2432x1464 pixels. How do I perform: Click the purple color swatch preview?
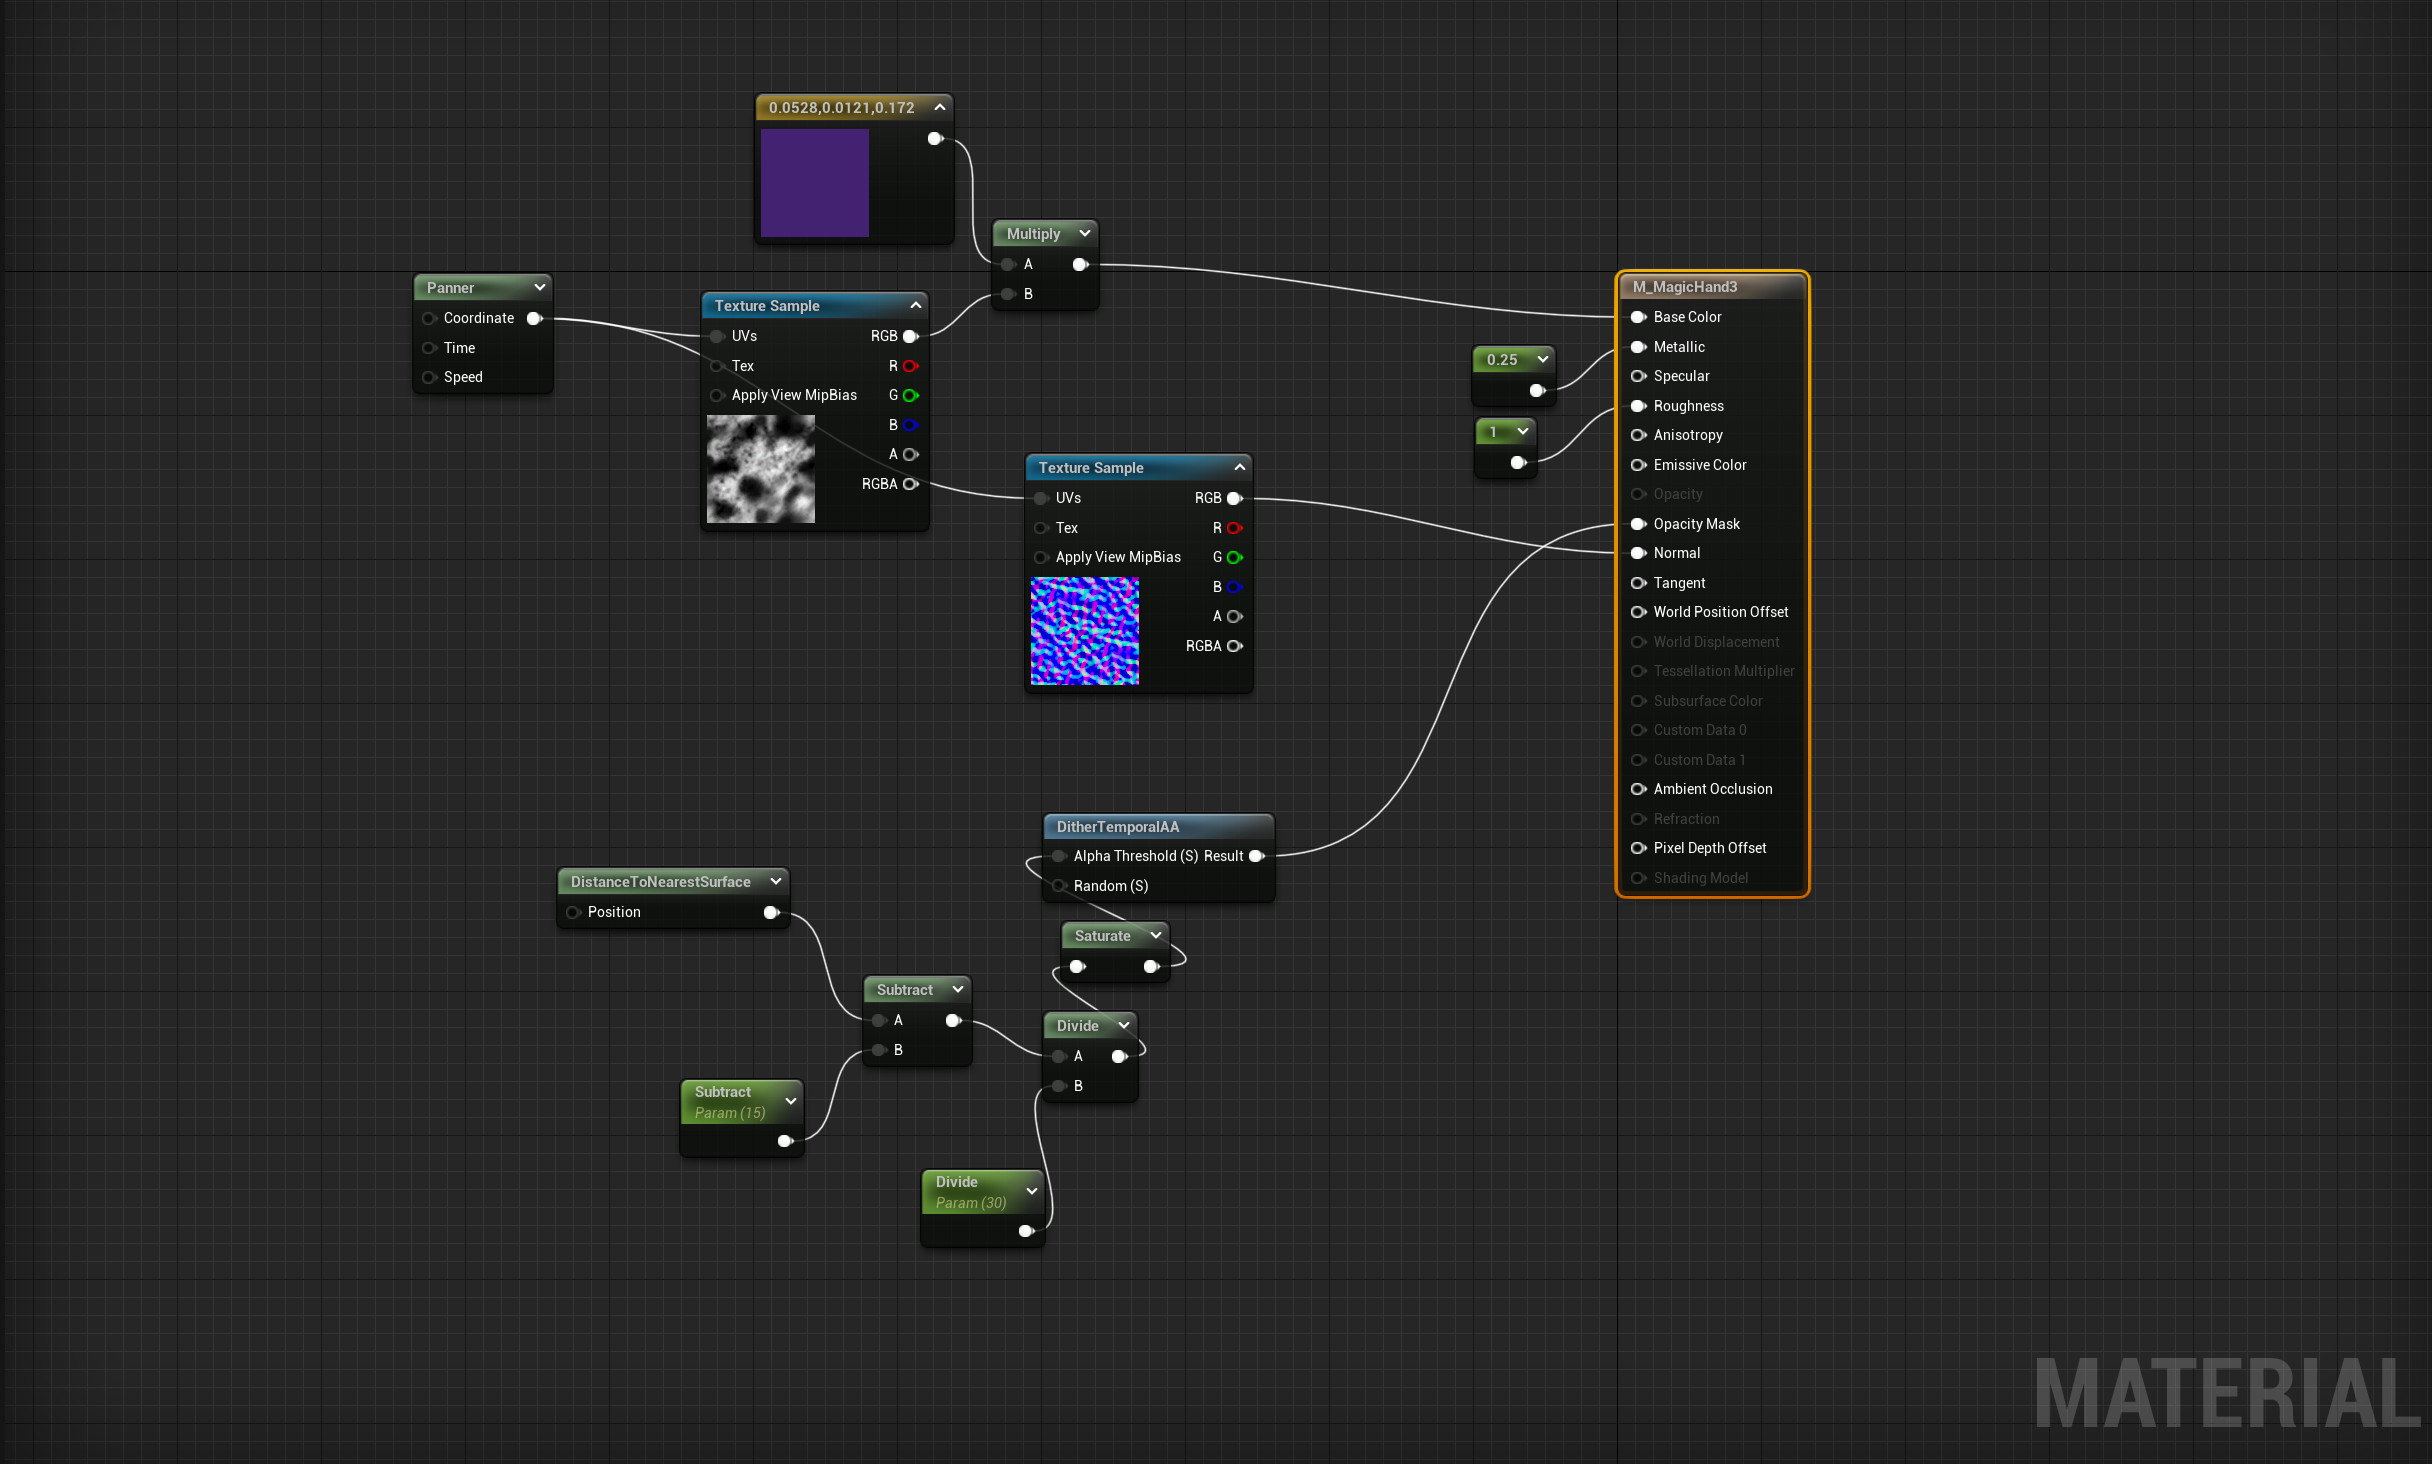815,183
